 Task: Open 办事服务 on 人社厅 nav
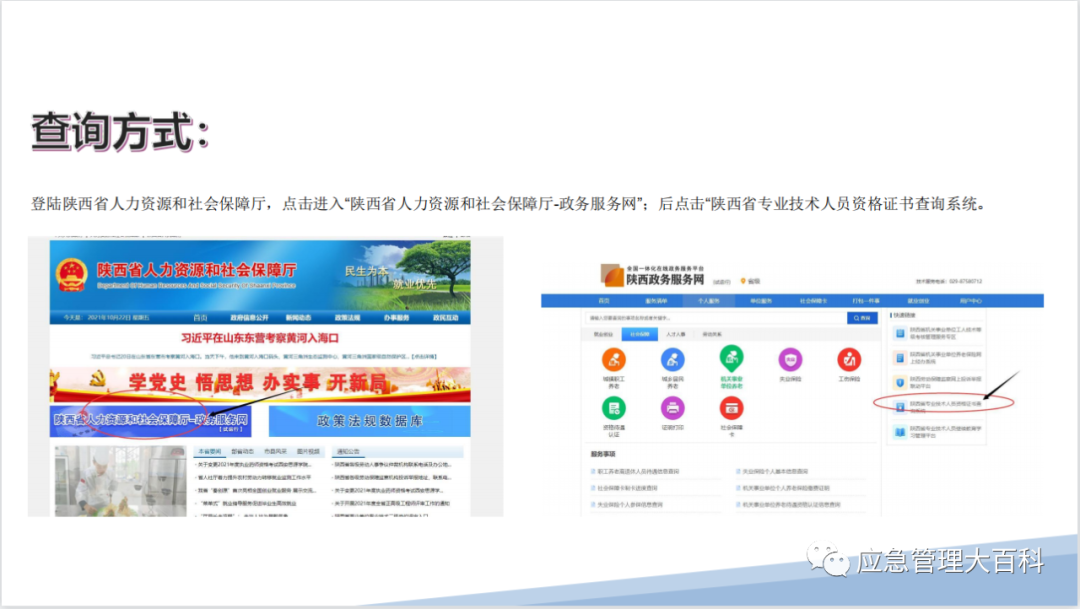(396, 318)
